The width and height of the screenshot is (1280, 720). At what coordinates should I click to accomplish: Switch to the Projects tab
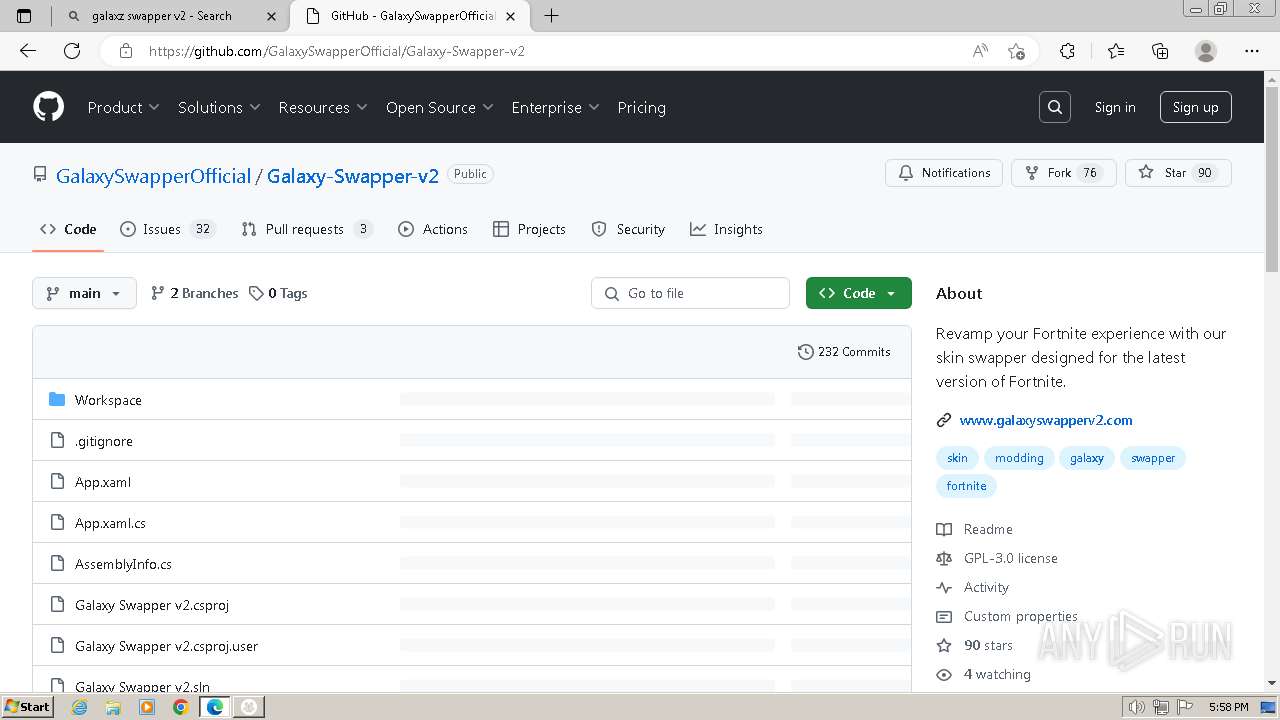(x=529, y=229)
